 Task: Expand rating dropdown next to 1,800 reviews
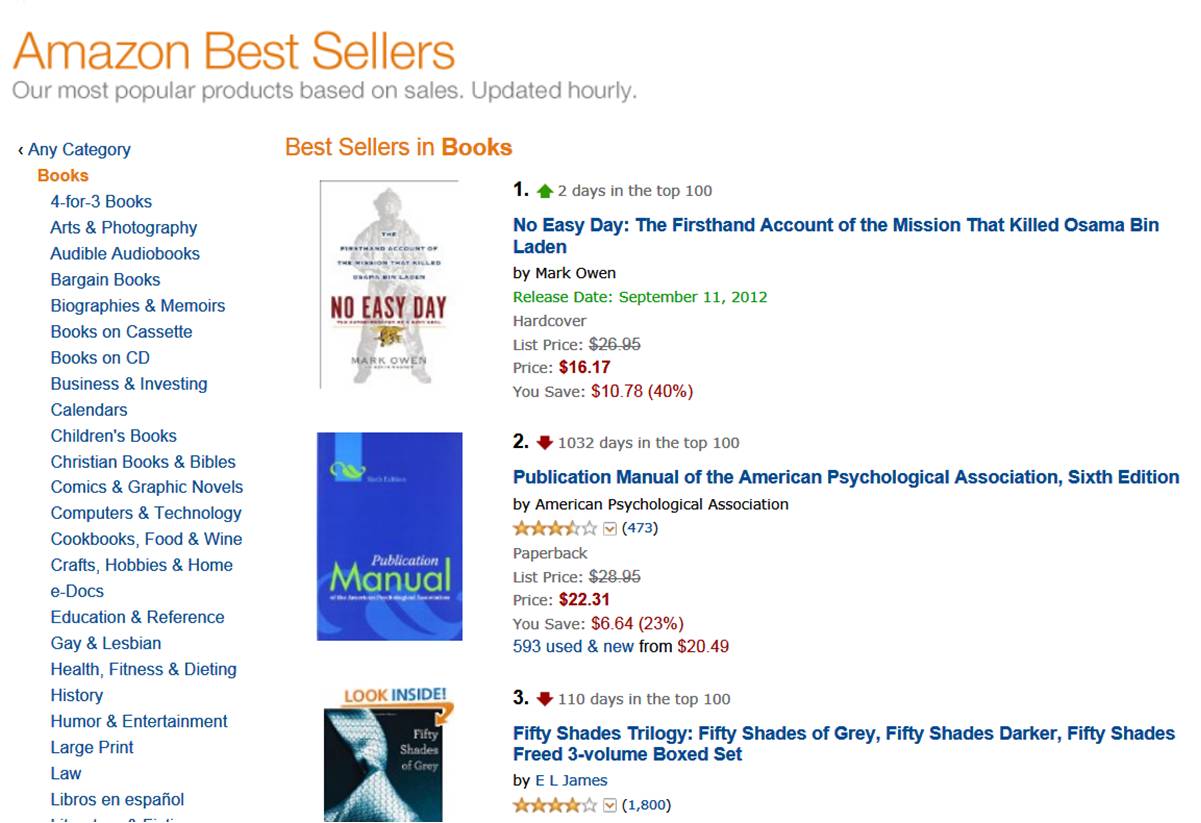(x=610, y=805)
